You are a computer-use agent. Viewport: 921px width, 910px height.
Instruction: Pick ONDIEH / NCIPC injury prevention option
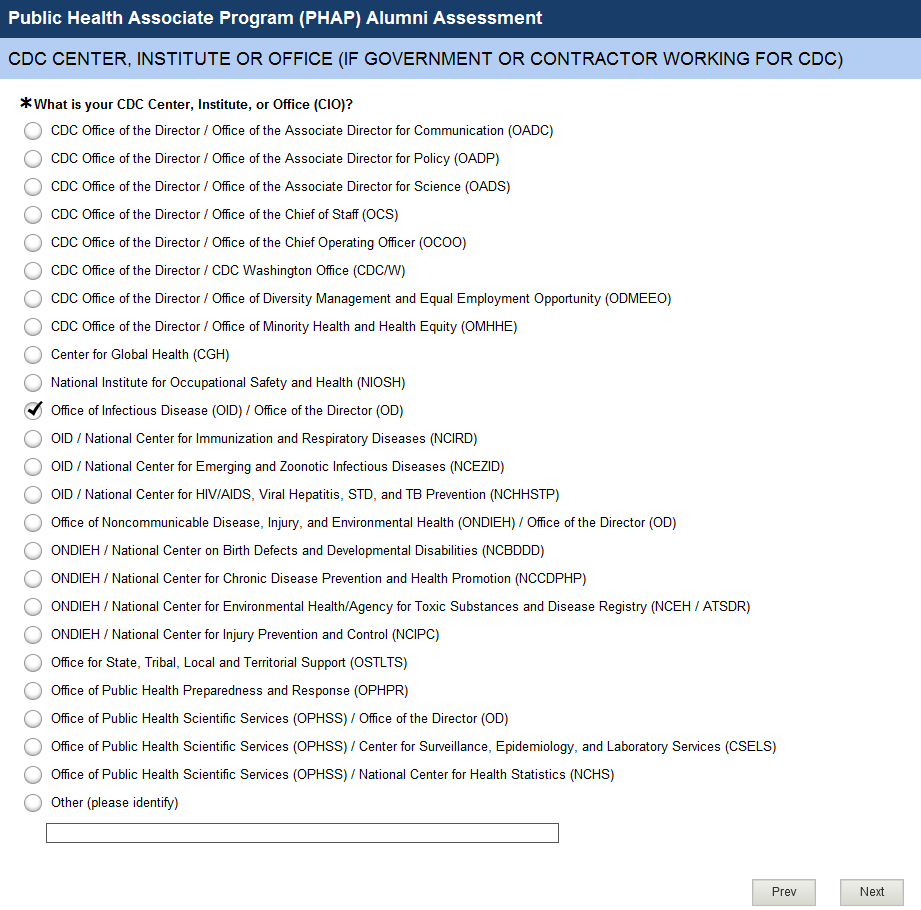pos(33,635)
